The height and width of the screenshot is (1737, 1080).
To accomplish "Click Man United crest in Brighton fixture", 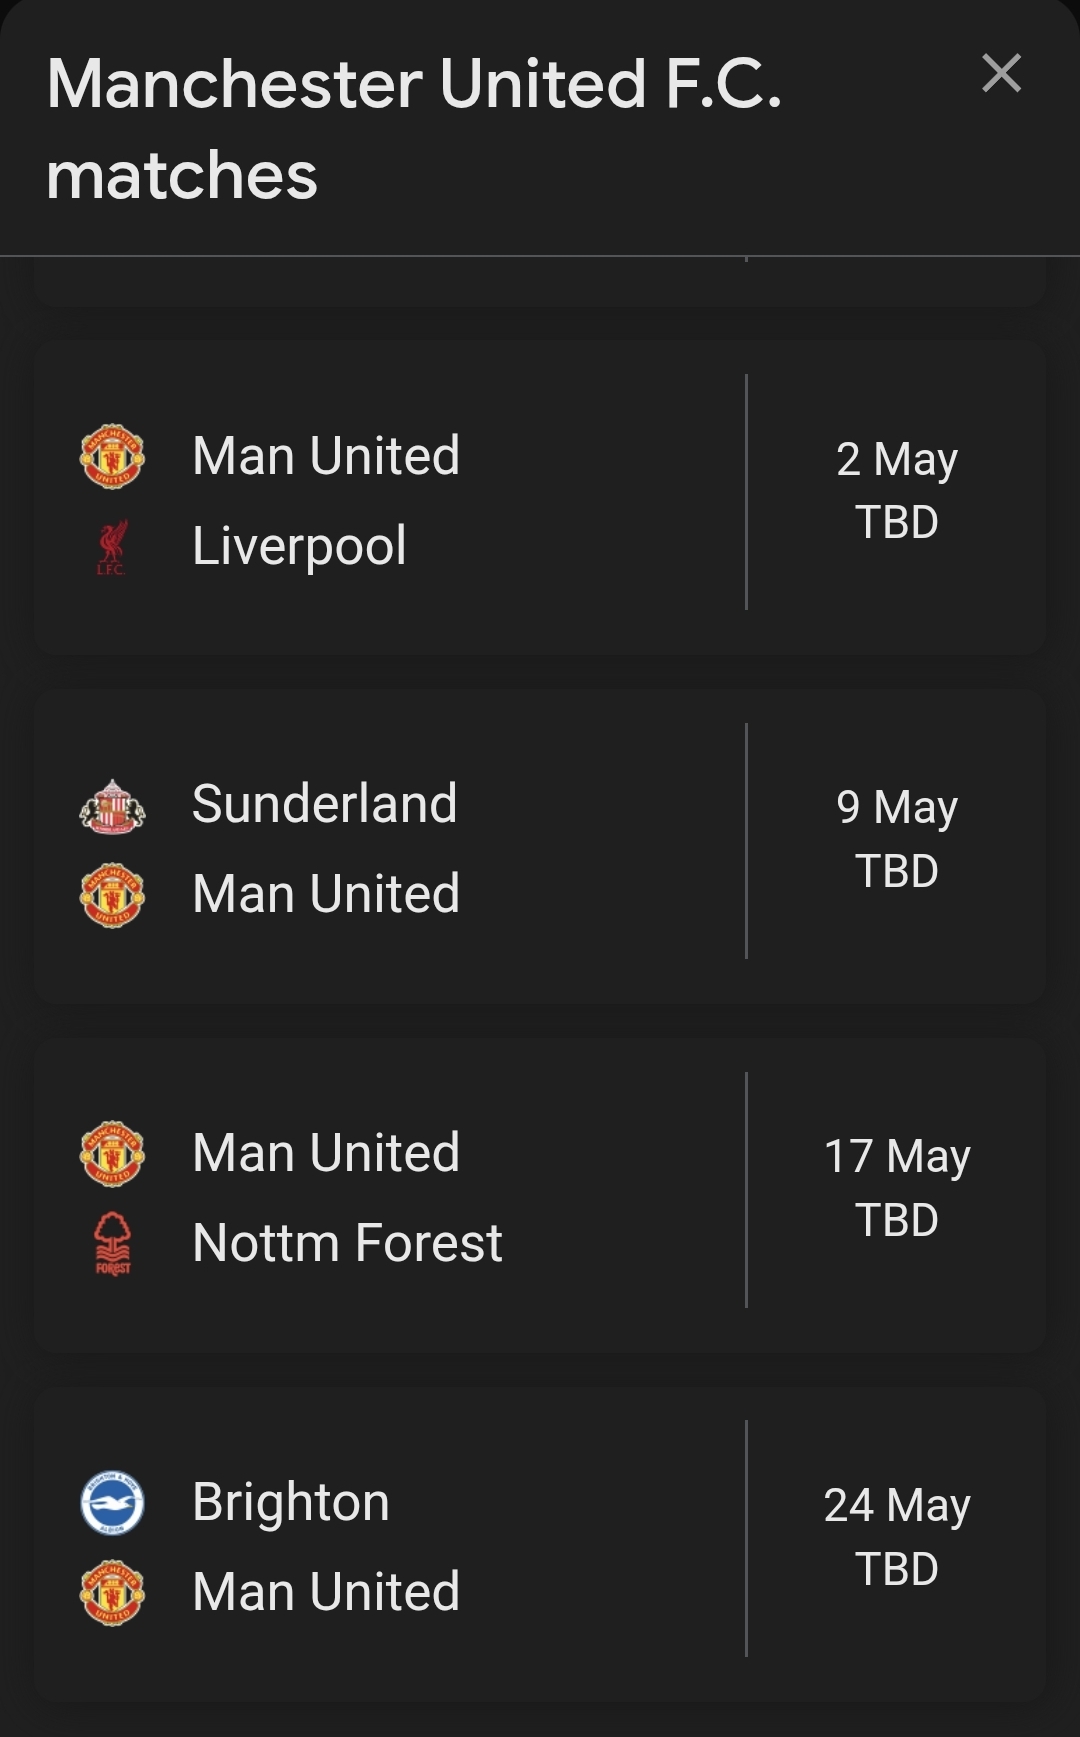I will click(112, 1592).
